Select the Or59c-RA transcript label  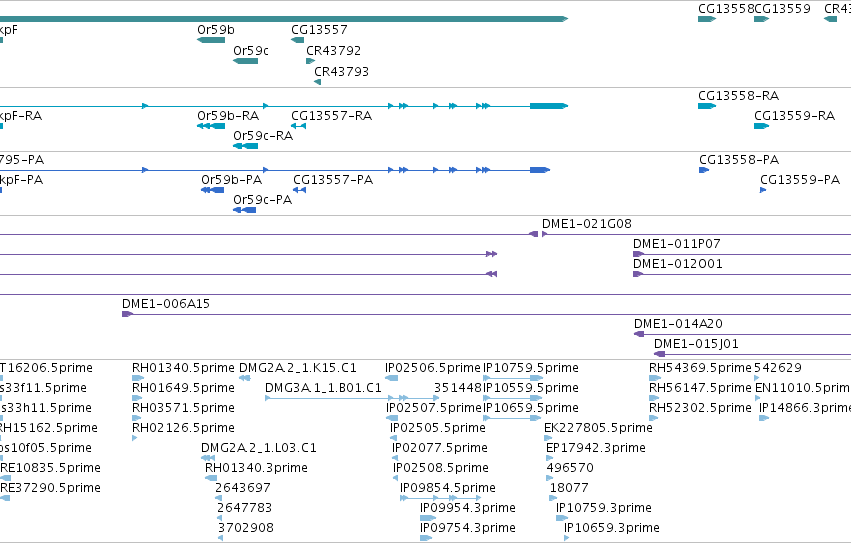[263, 136]
